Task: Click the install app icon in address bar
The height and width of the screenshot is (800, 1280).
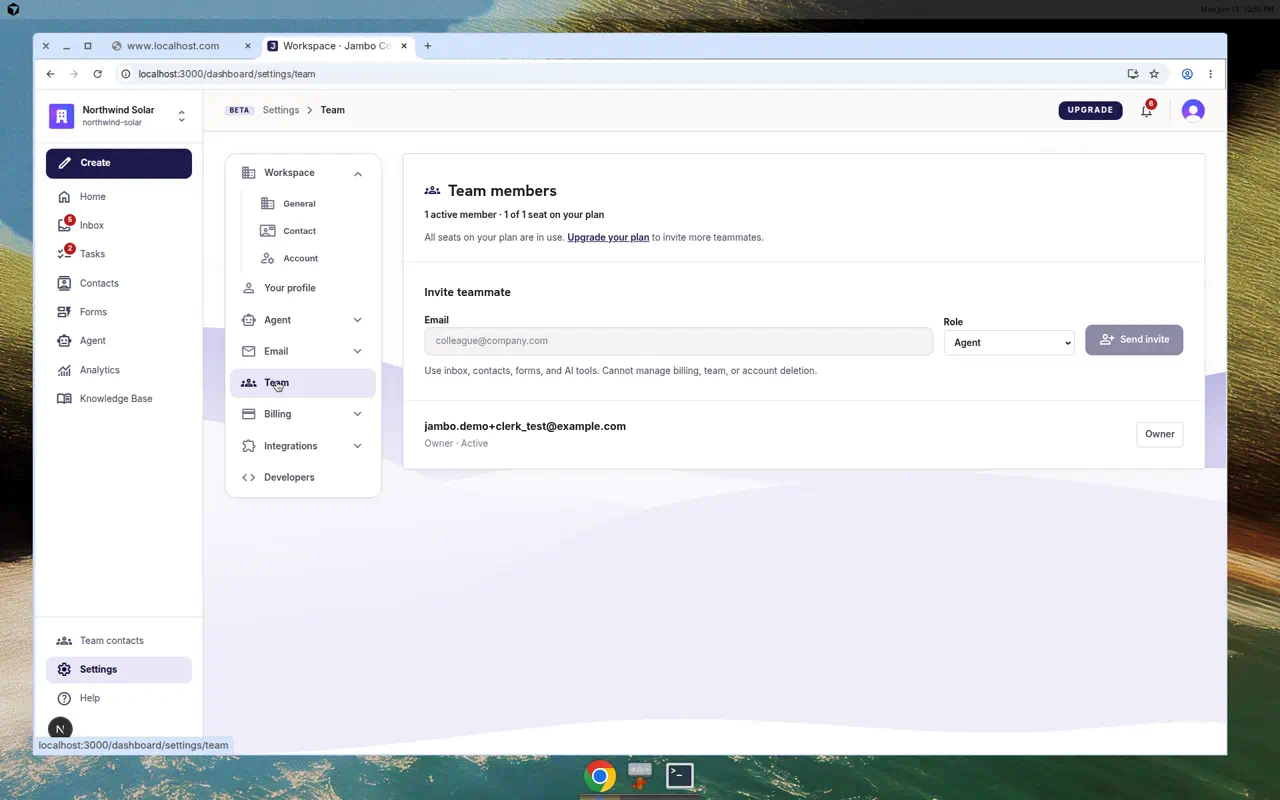Action: 1132,74
